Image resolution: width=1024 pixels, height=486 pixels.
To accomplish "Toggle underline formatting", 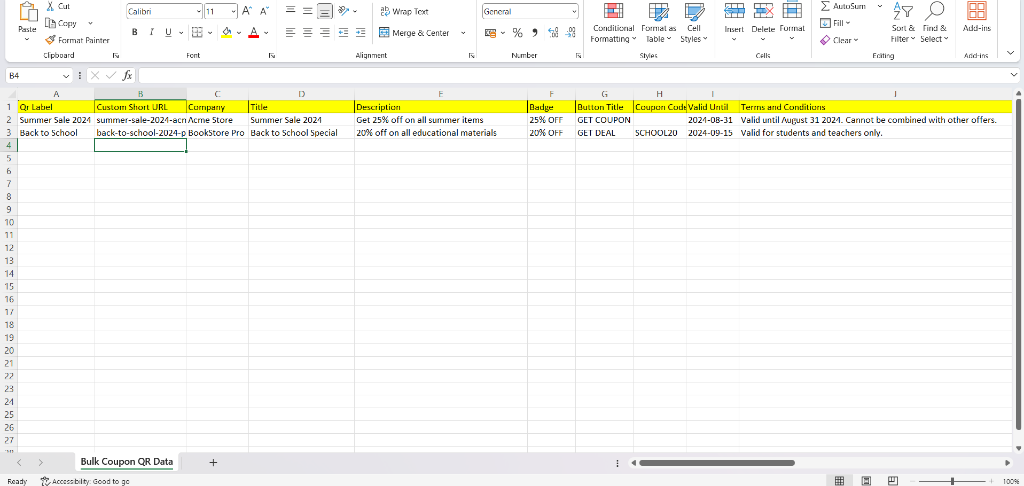I will coord(168,32).
